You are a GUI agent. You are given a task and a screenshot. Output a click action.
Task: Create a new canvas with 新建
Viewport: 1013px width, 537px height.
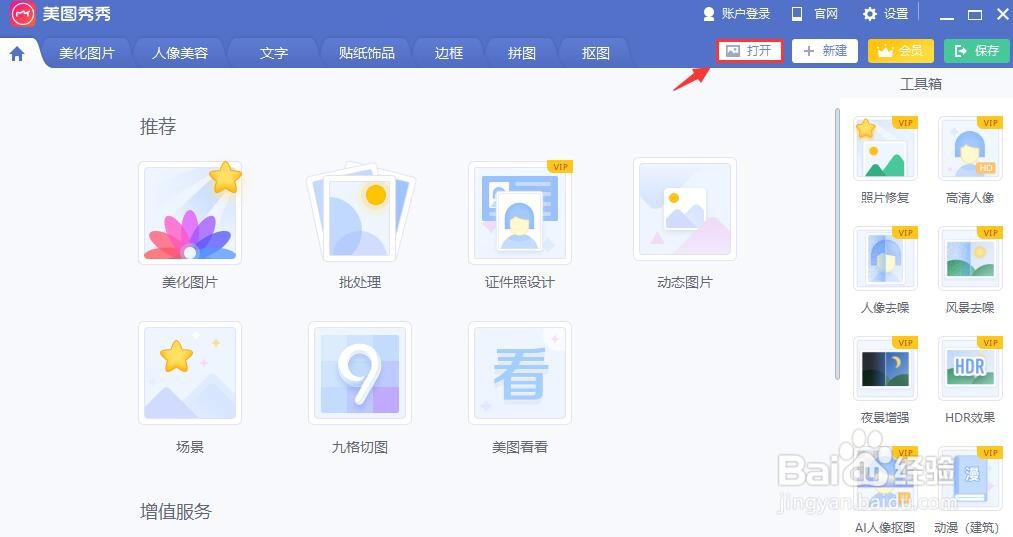coord(825,51)
